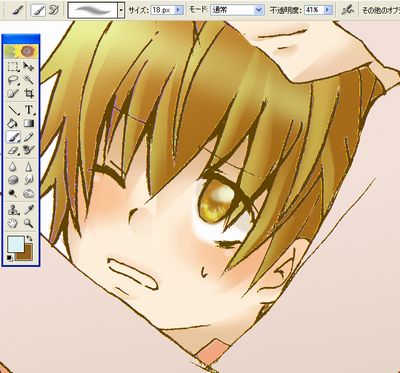
Task: Select the Paint Bucket tool
Action: 13,123
